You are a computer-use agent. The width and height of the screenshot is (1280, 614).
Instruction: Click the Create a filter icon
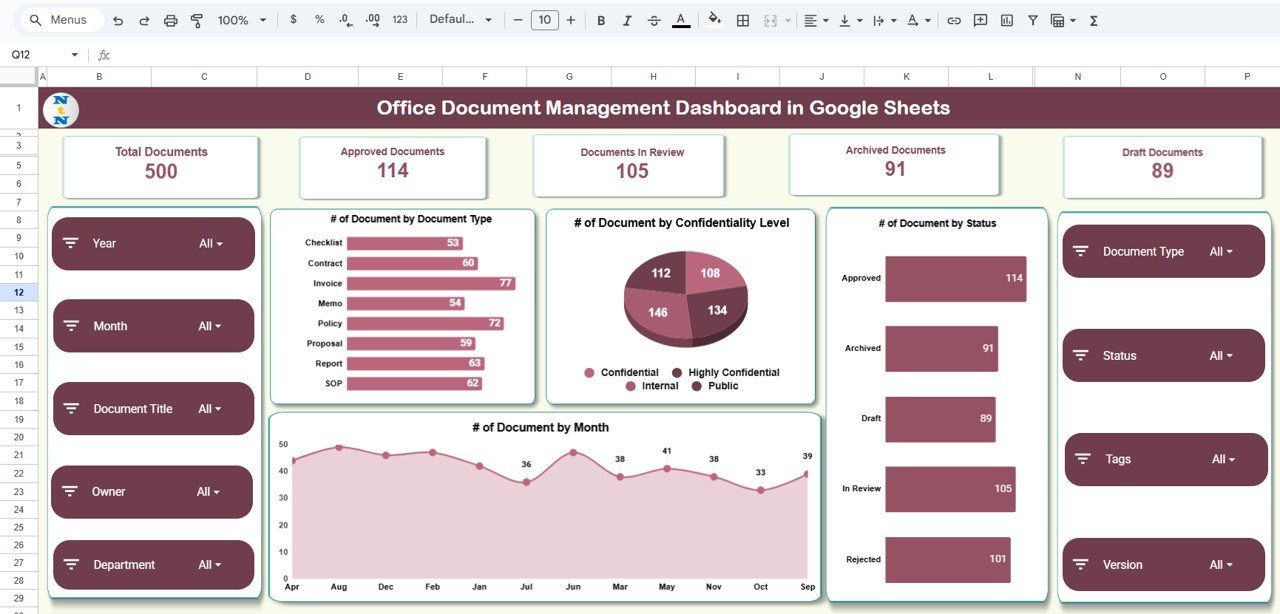point(1032,19)
